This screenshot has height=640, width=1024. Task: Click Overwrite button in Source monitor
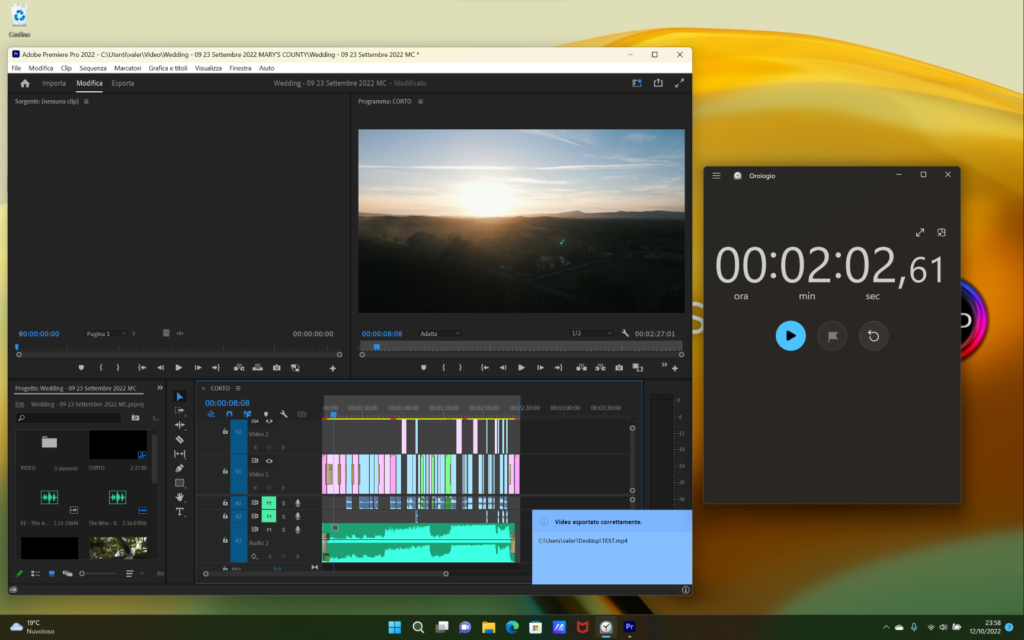(x=258, y=368)
